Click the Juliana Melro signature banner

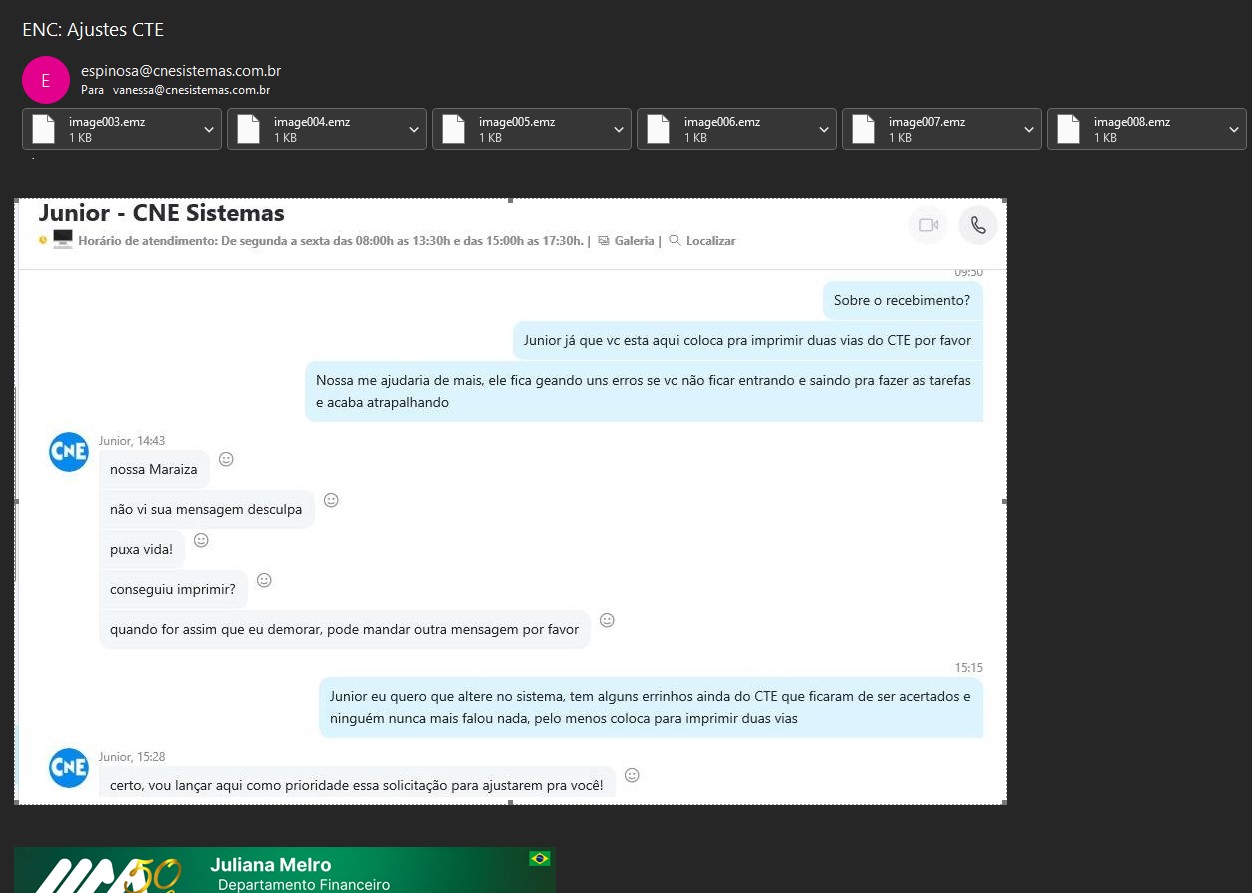[285, 870]
